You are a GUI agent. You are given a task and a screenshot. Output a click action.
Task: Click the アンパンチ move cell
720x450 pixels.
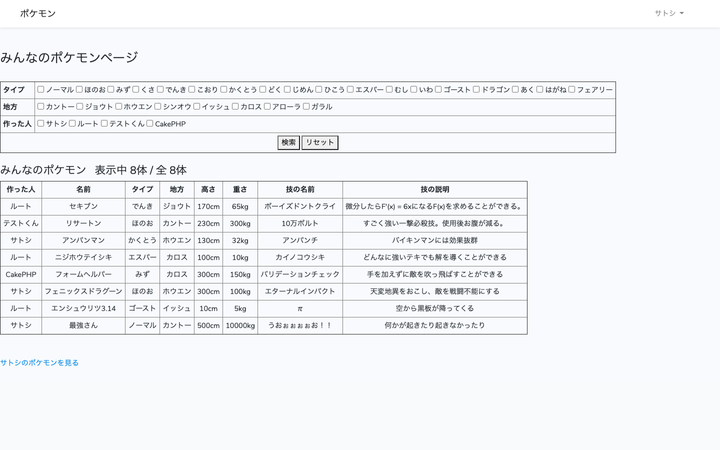[x=300, y=240]
